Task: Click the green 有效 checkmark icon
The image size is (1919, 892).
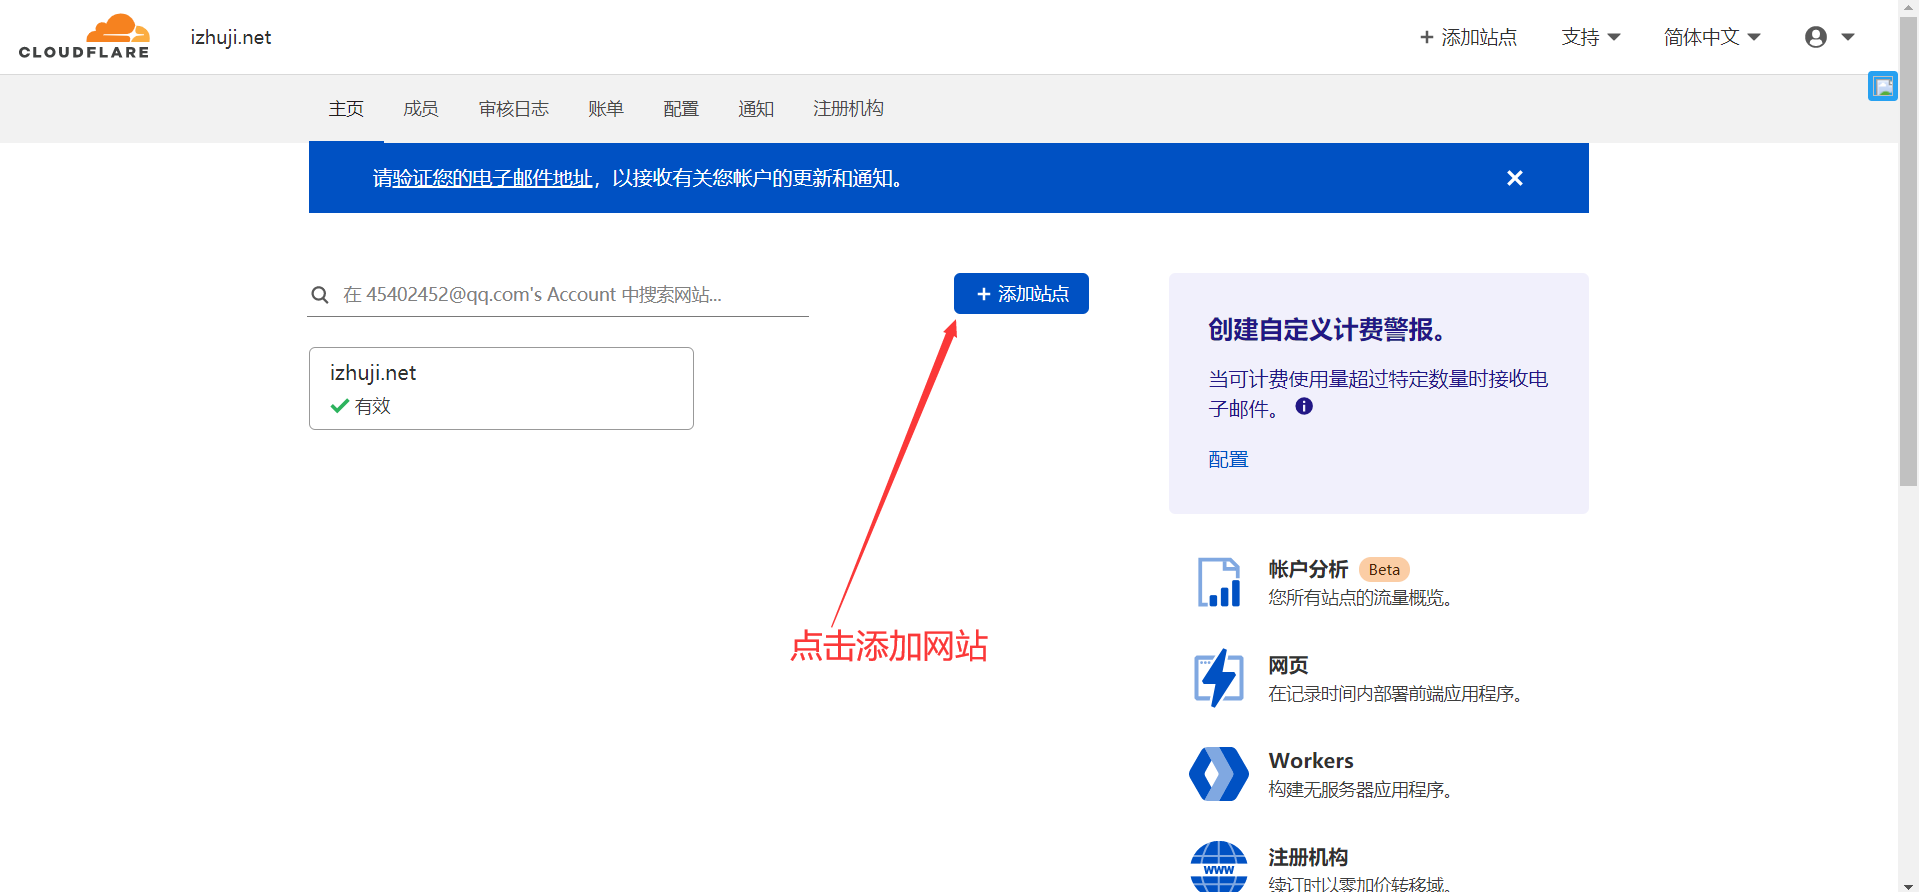Action: point(340,406)
